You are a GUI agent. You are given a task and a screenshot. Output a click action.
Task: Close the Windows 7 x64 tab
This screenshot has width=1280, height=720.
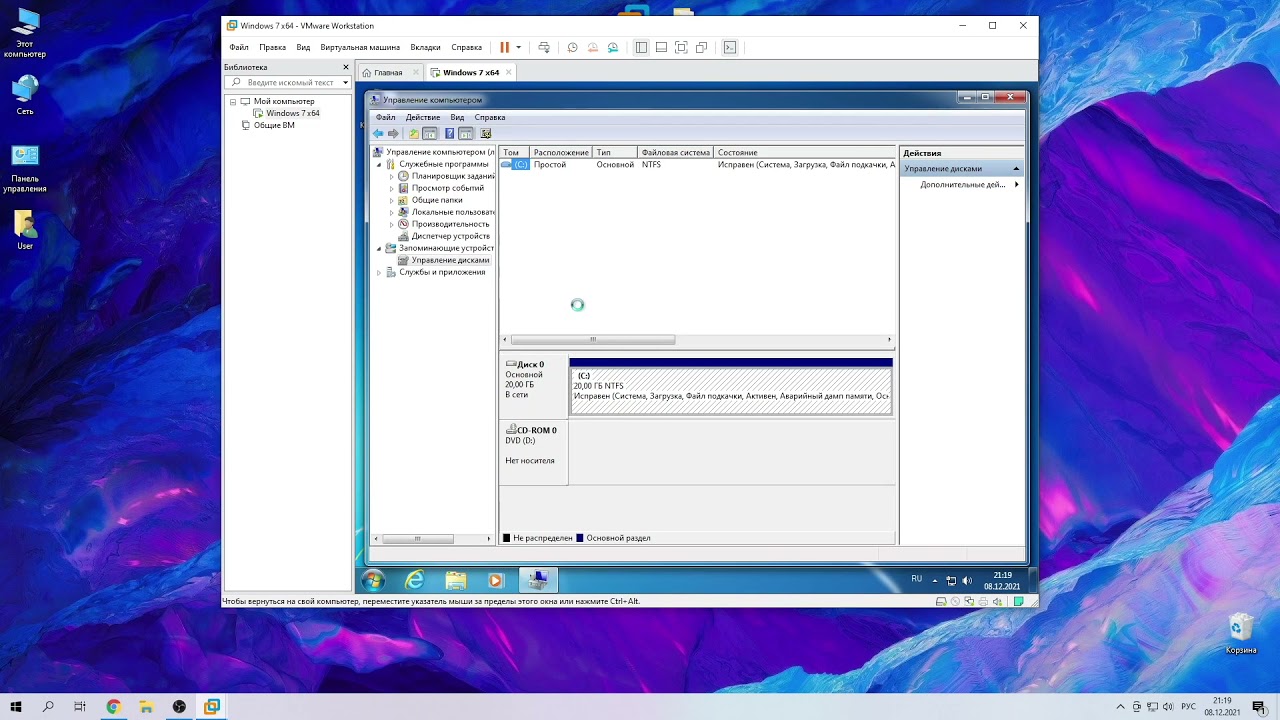[x=509, y=72]
